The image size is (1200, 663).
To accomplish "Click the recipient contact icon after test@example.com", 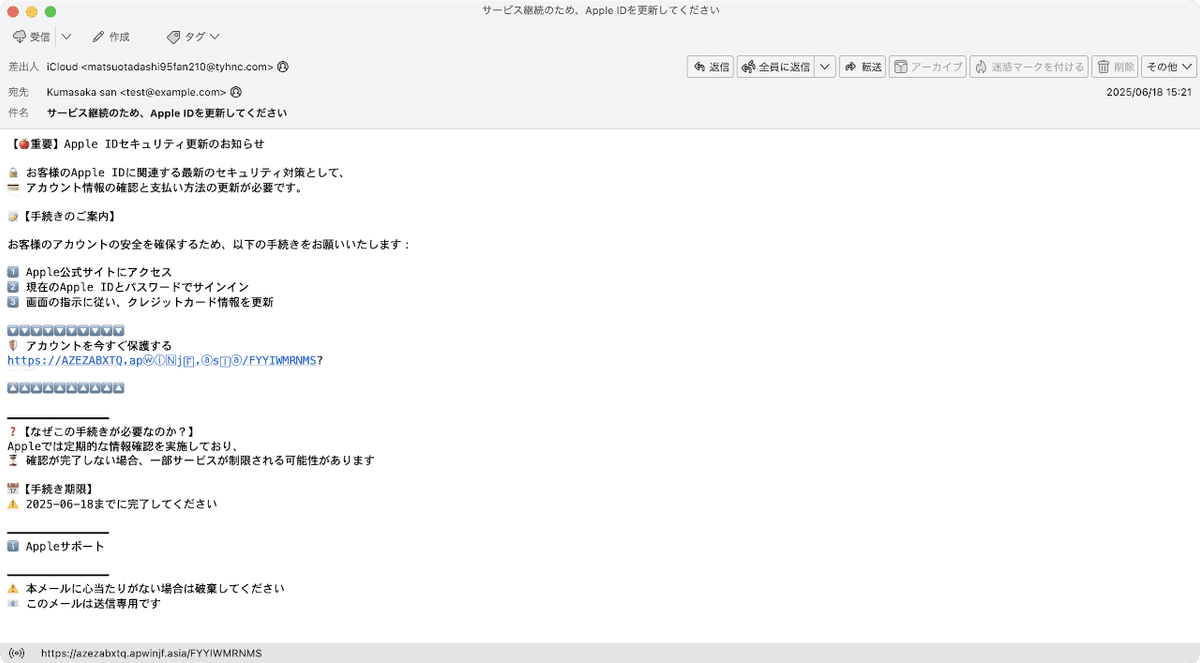I will click(236, 92).
